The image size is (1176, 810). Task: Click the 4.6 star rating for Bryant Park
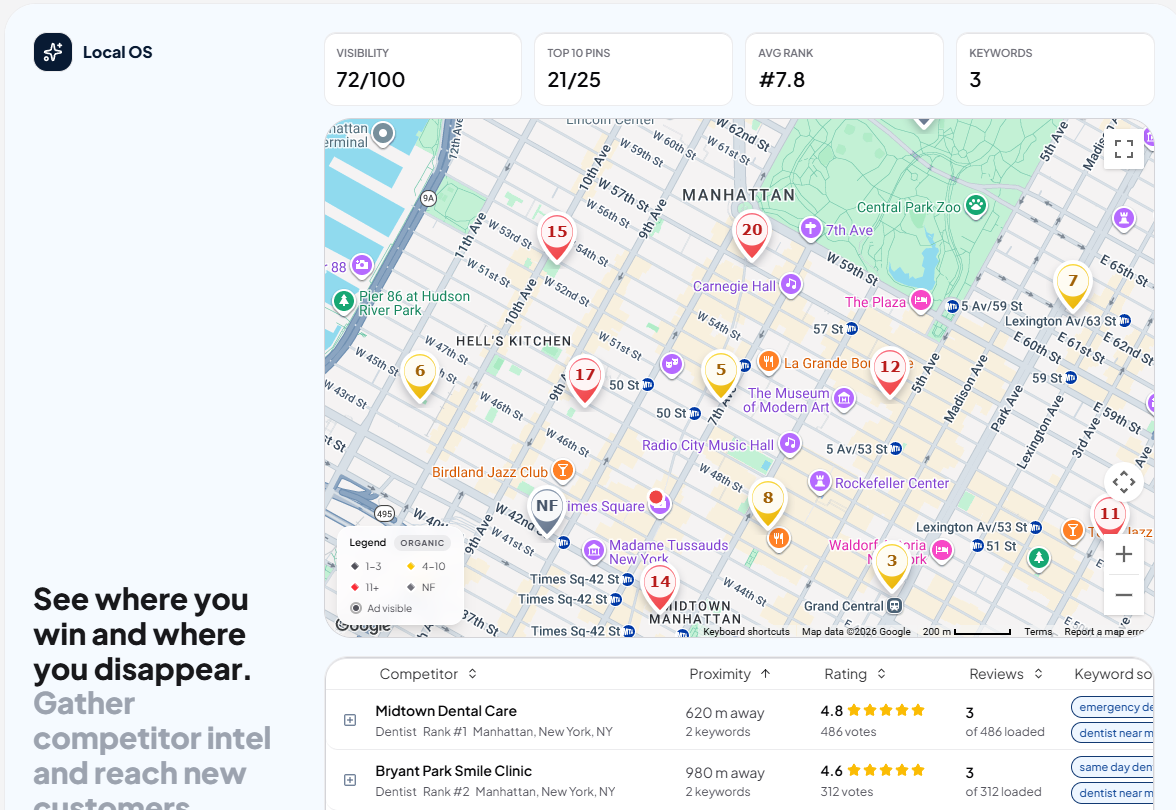tap(873, 770)
